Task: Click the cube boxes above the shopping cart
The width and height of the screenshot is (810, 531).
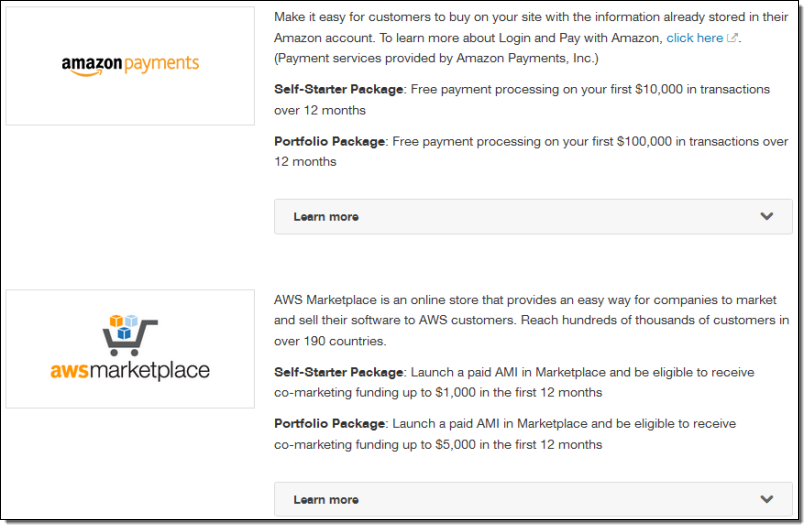Action: click(x=122, y=326)
